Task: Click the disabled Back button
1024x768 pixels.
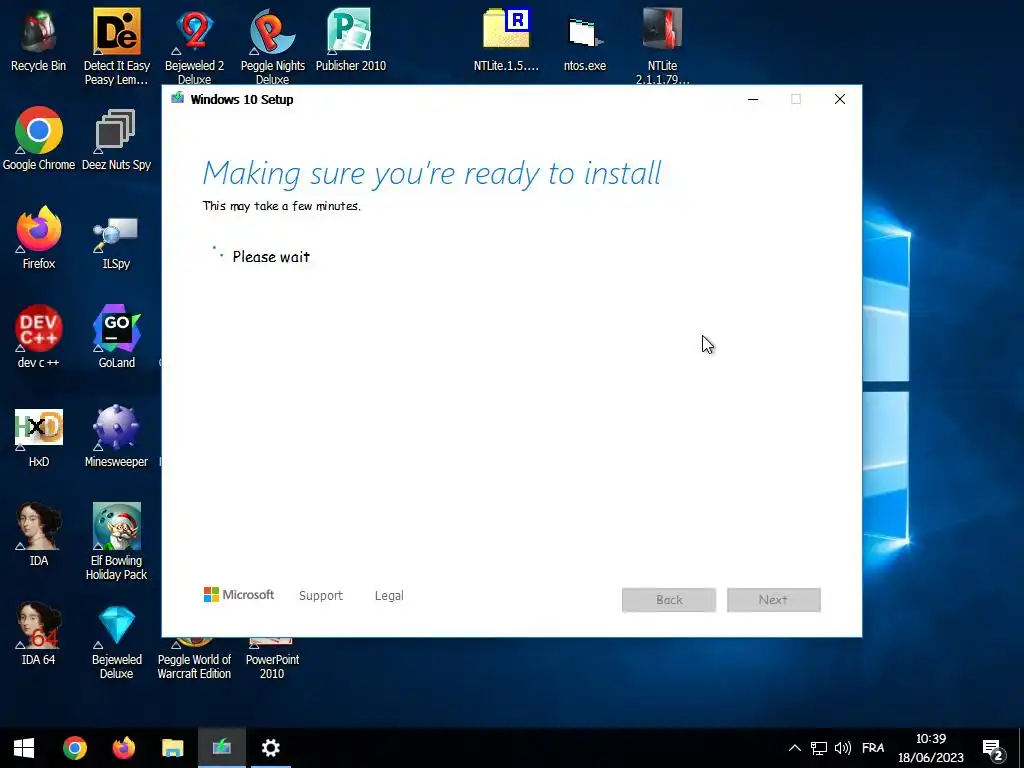Action: pyautogui.click(x=669, y=600)
